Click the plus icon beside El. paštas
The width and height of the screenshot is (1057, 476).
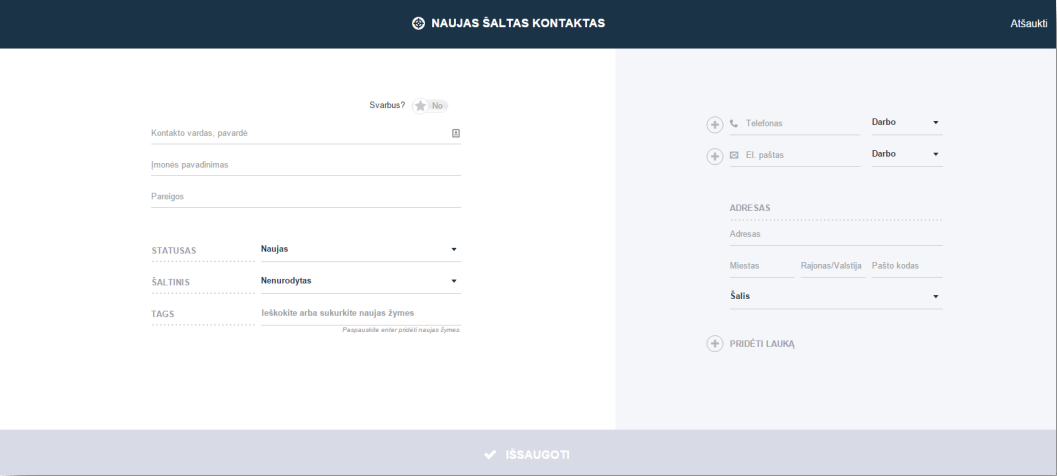click(715, 156)
